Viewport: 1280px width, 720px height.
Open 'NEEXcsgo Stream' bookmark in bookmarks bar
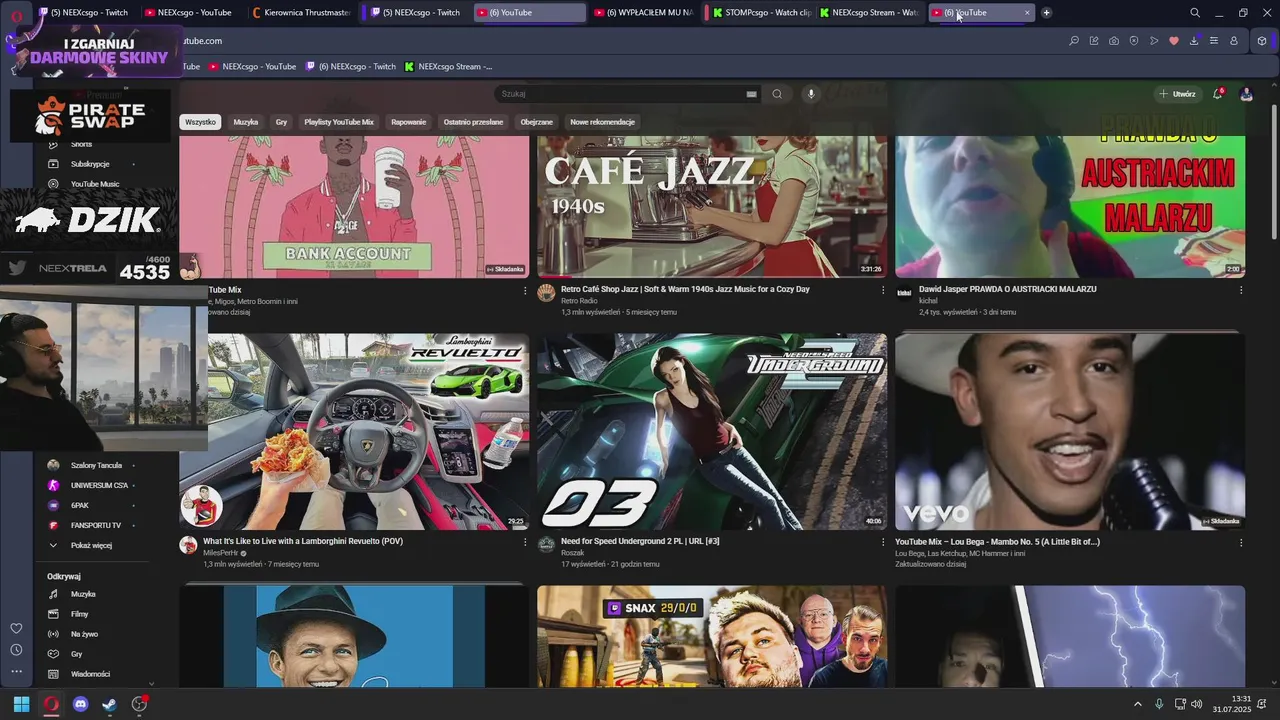pos(448,67)
